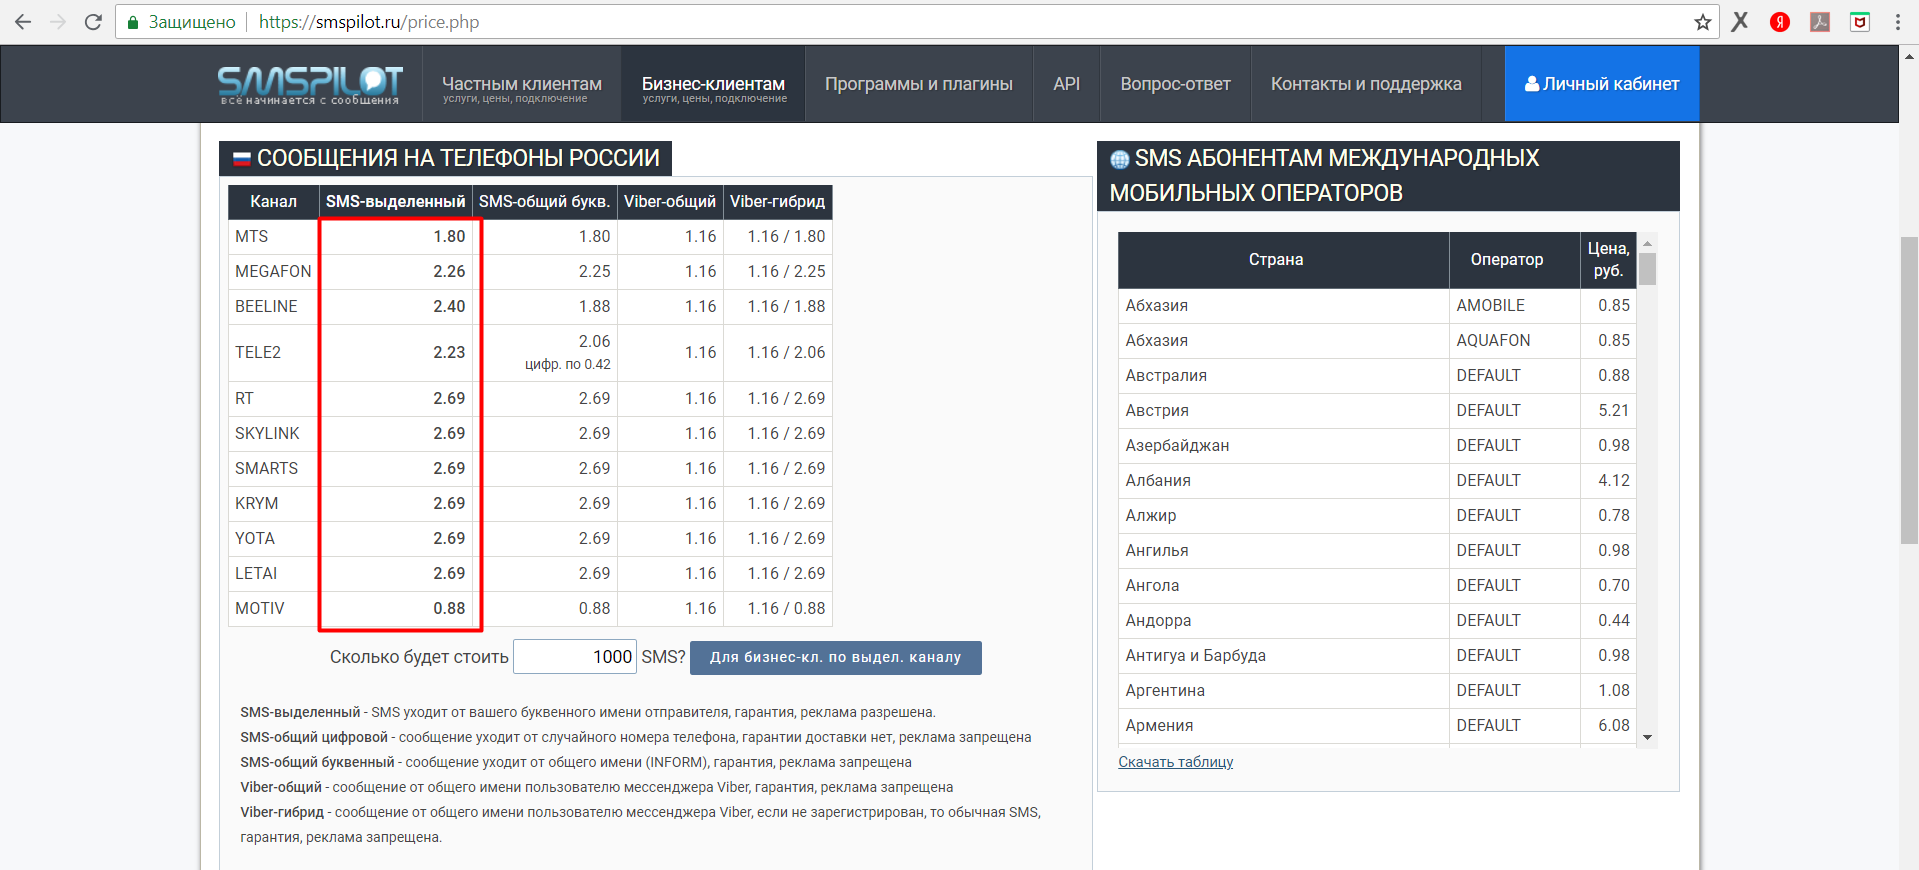1919x870 pixels.
Task: Open the red Yandex extension icon
Action: tap(1780, 22)
